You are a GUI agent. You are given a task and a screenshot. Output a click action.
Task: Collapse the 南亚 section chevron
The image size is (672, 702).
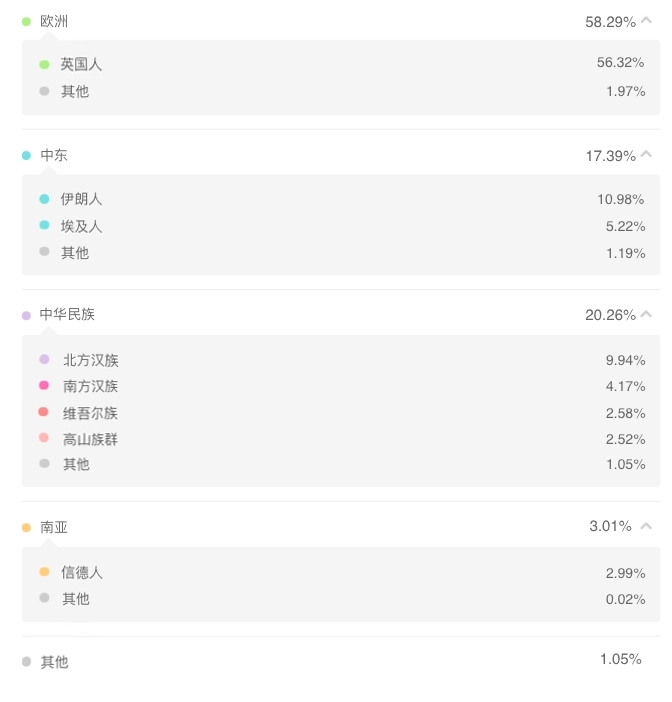pyautogui.click(x=646, y=526)
